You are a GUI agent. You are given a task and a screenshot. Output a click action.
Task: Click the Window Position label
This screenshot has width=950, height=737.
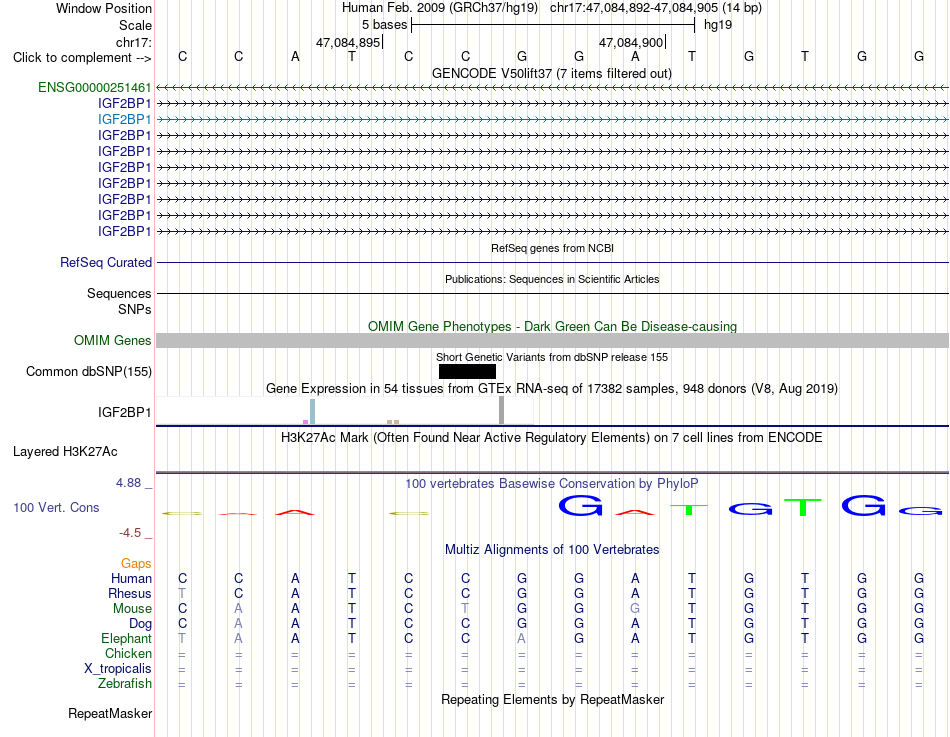(104, 8)
